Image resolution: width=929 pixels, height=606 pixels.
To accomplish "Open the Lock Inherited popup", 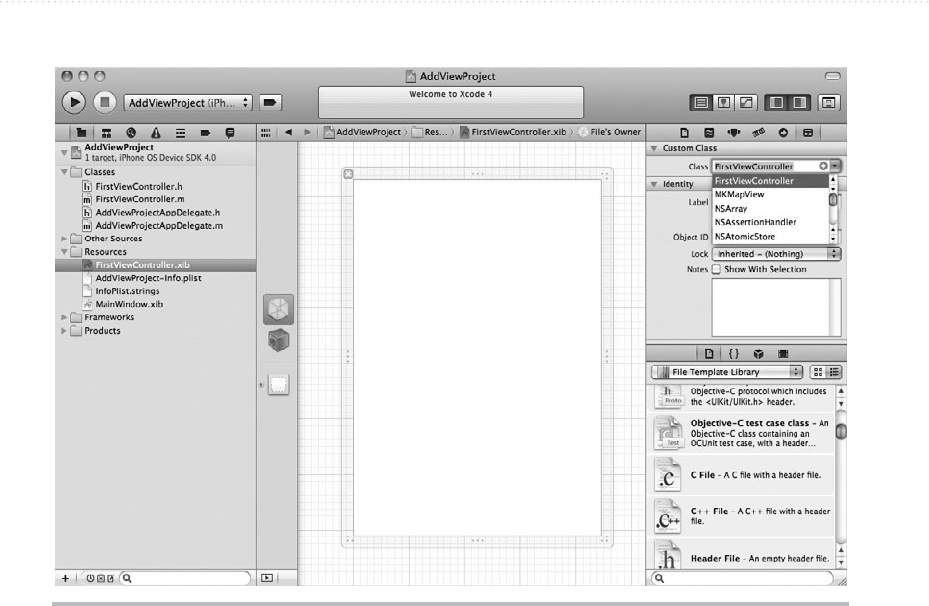I will click(x=776, y=254).
